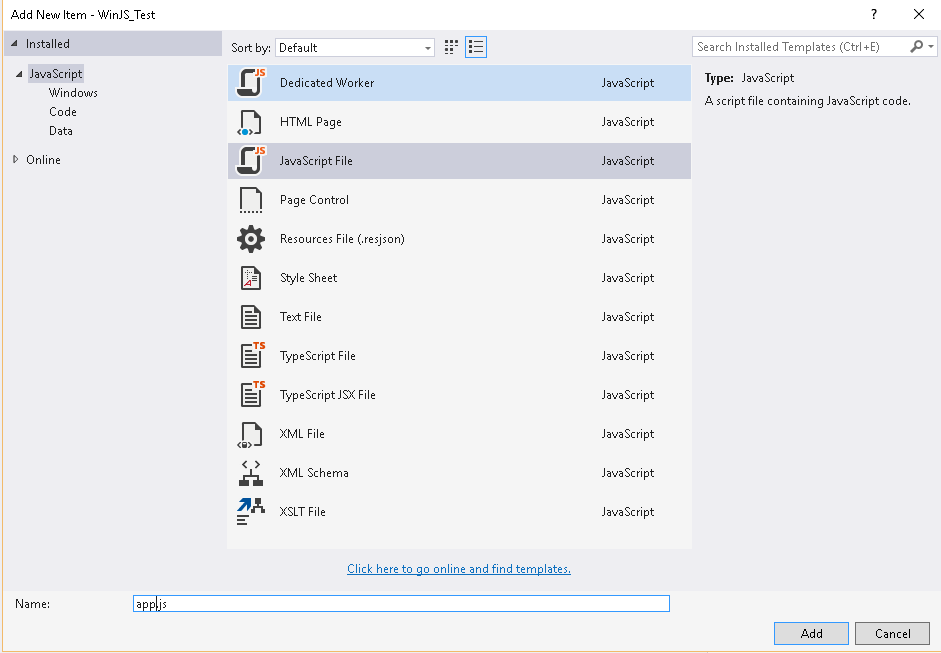Switch to medium icons list view
The width and height of the screenshot is (941, 653).
pos(476,47)
